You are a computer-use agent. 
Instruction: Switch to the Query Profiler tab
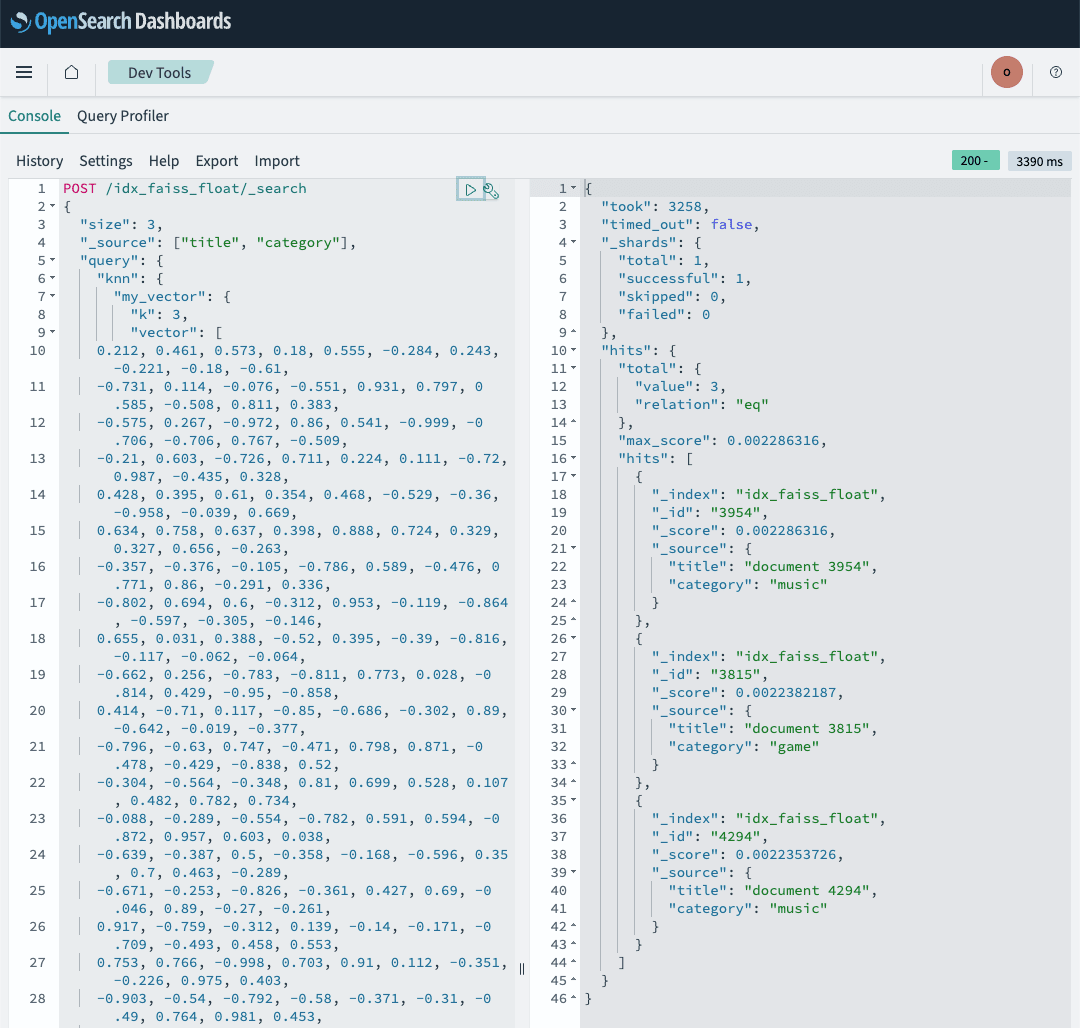click(123, 116)
